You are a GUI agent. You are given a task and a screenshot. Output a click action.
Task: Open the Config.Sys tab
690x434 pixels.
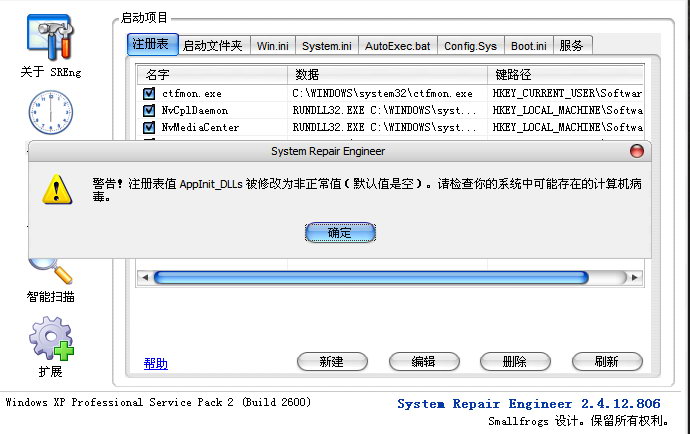point(470,46)
